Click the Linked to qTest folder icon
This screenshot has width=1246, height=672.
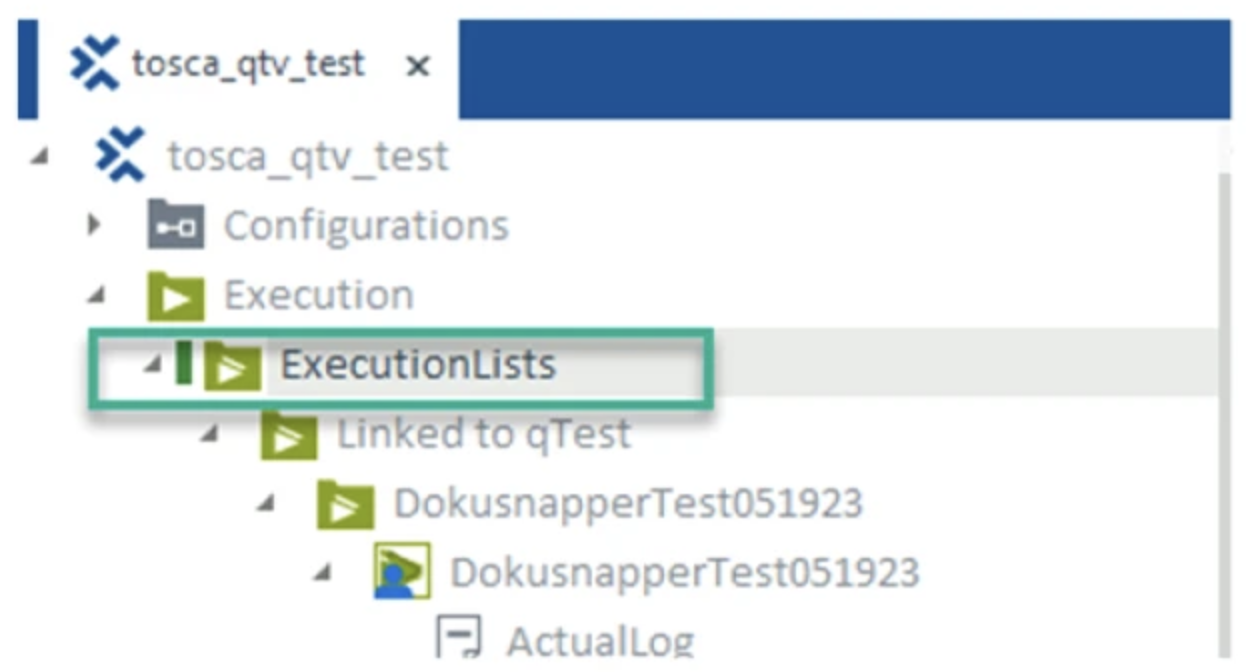[289, 435]
